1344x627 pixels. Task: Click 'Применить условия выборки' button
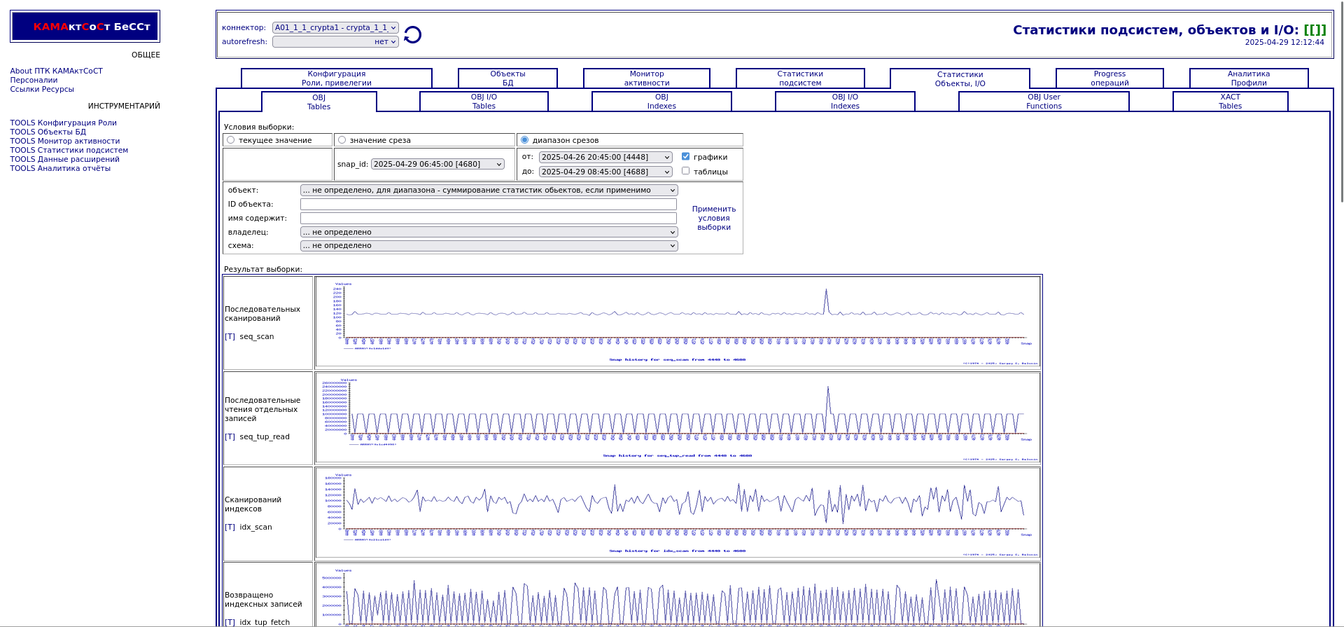713,218
